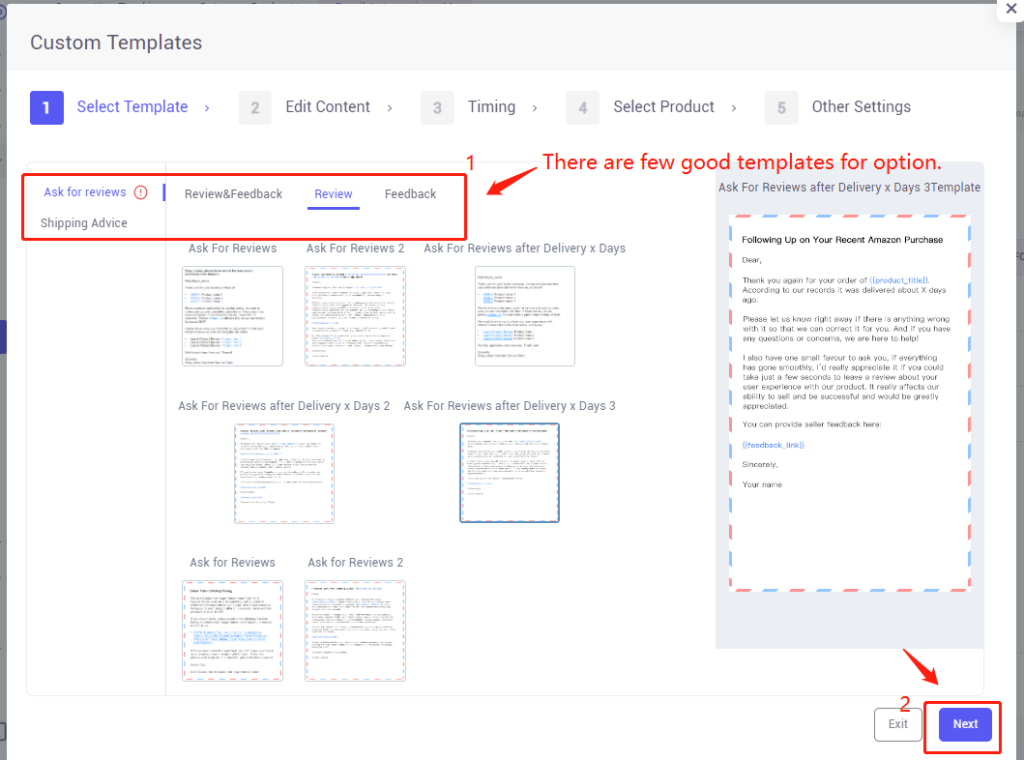Choose Ask For Reviews 2 template thumbnail
The image size is (1024, 760).
355,316
